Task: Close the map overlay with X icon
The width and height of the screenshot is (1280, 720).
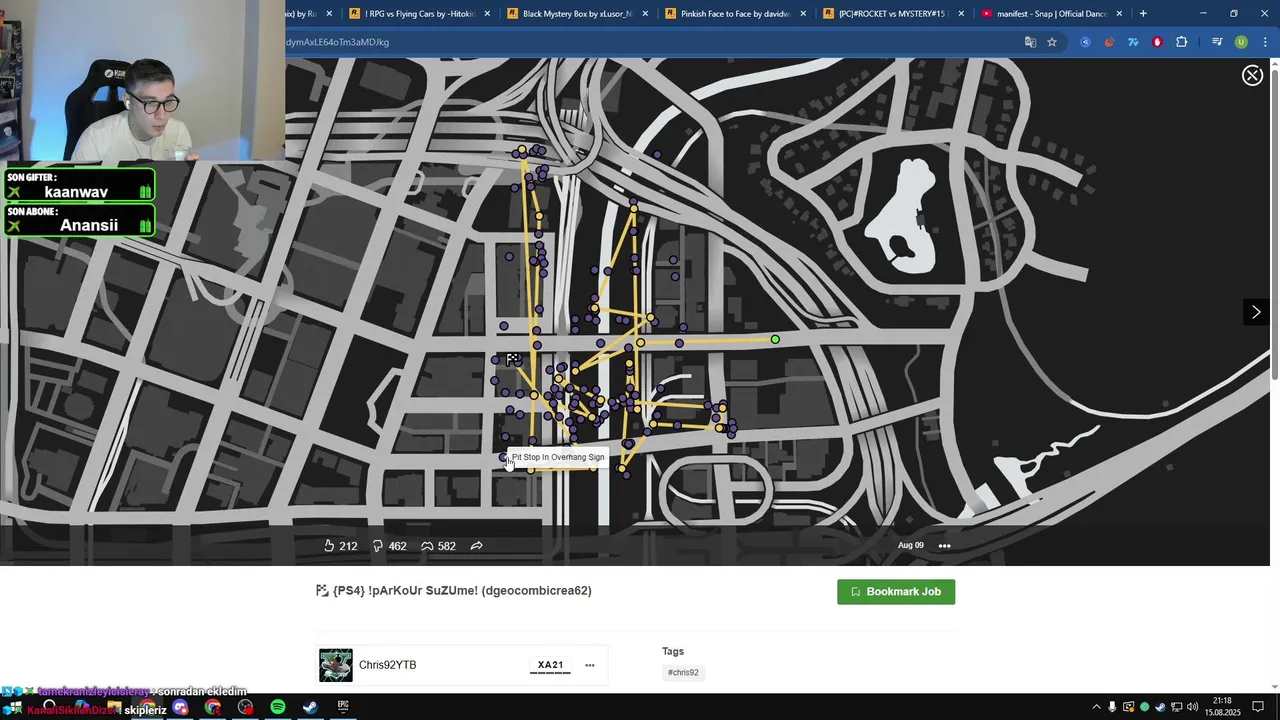Action: 1252,76
